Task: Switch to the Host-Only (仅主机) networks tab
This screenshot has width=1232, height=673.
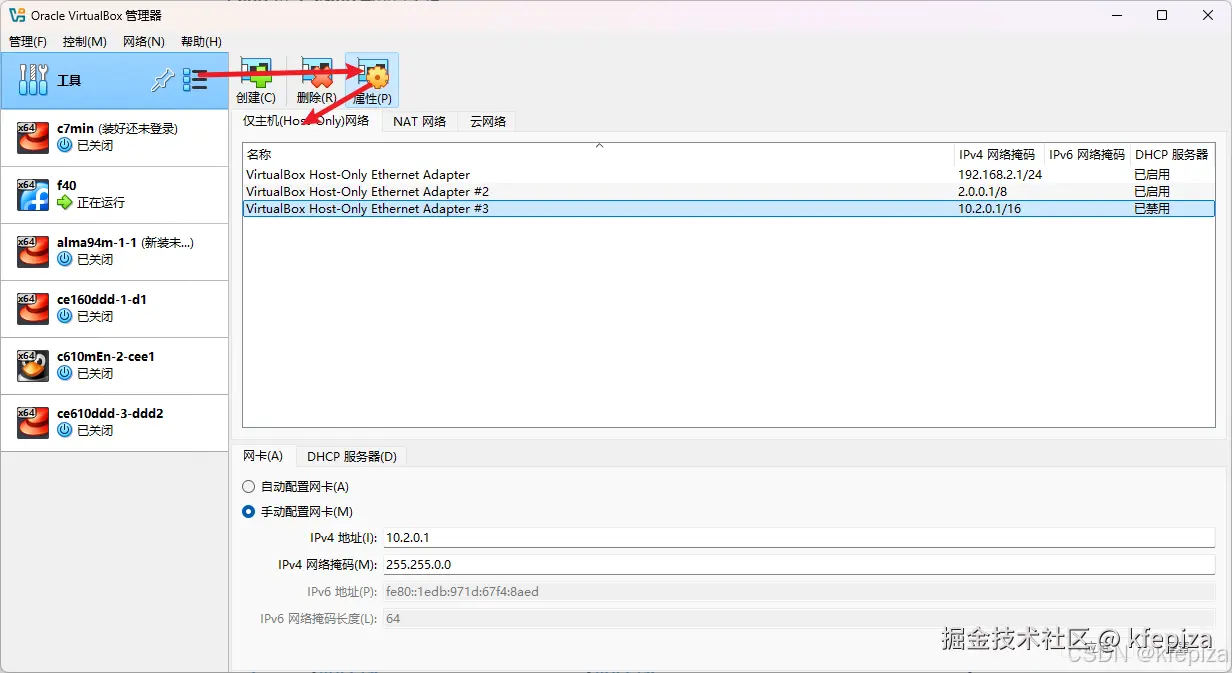Action: pyautogui.click(x=306, y=120)
